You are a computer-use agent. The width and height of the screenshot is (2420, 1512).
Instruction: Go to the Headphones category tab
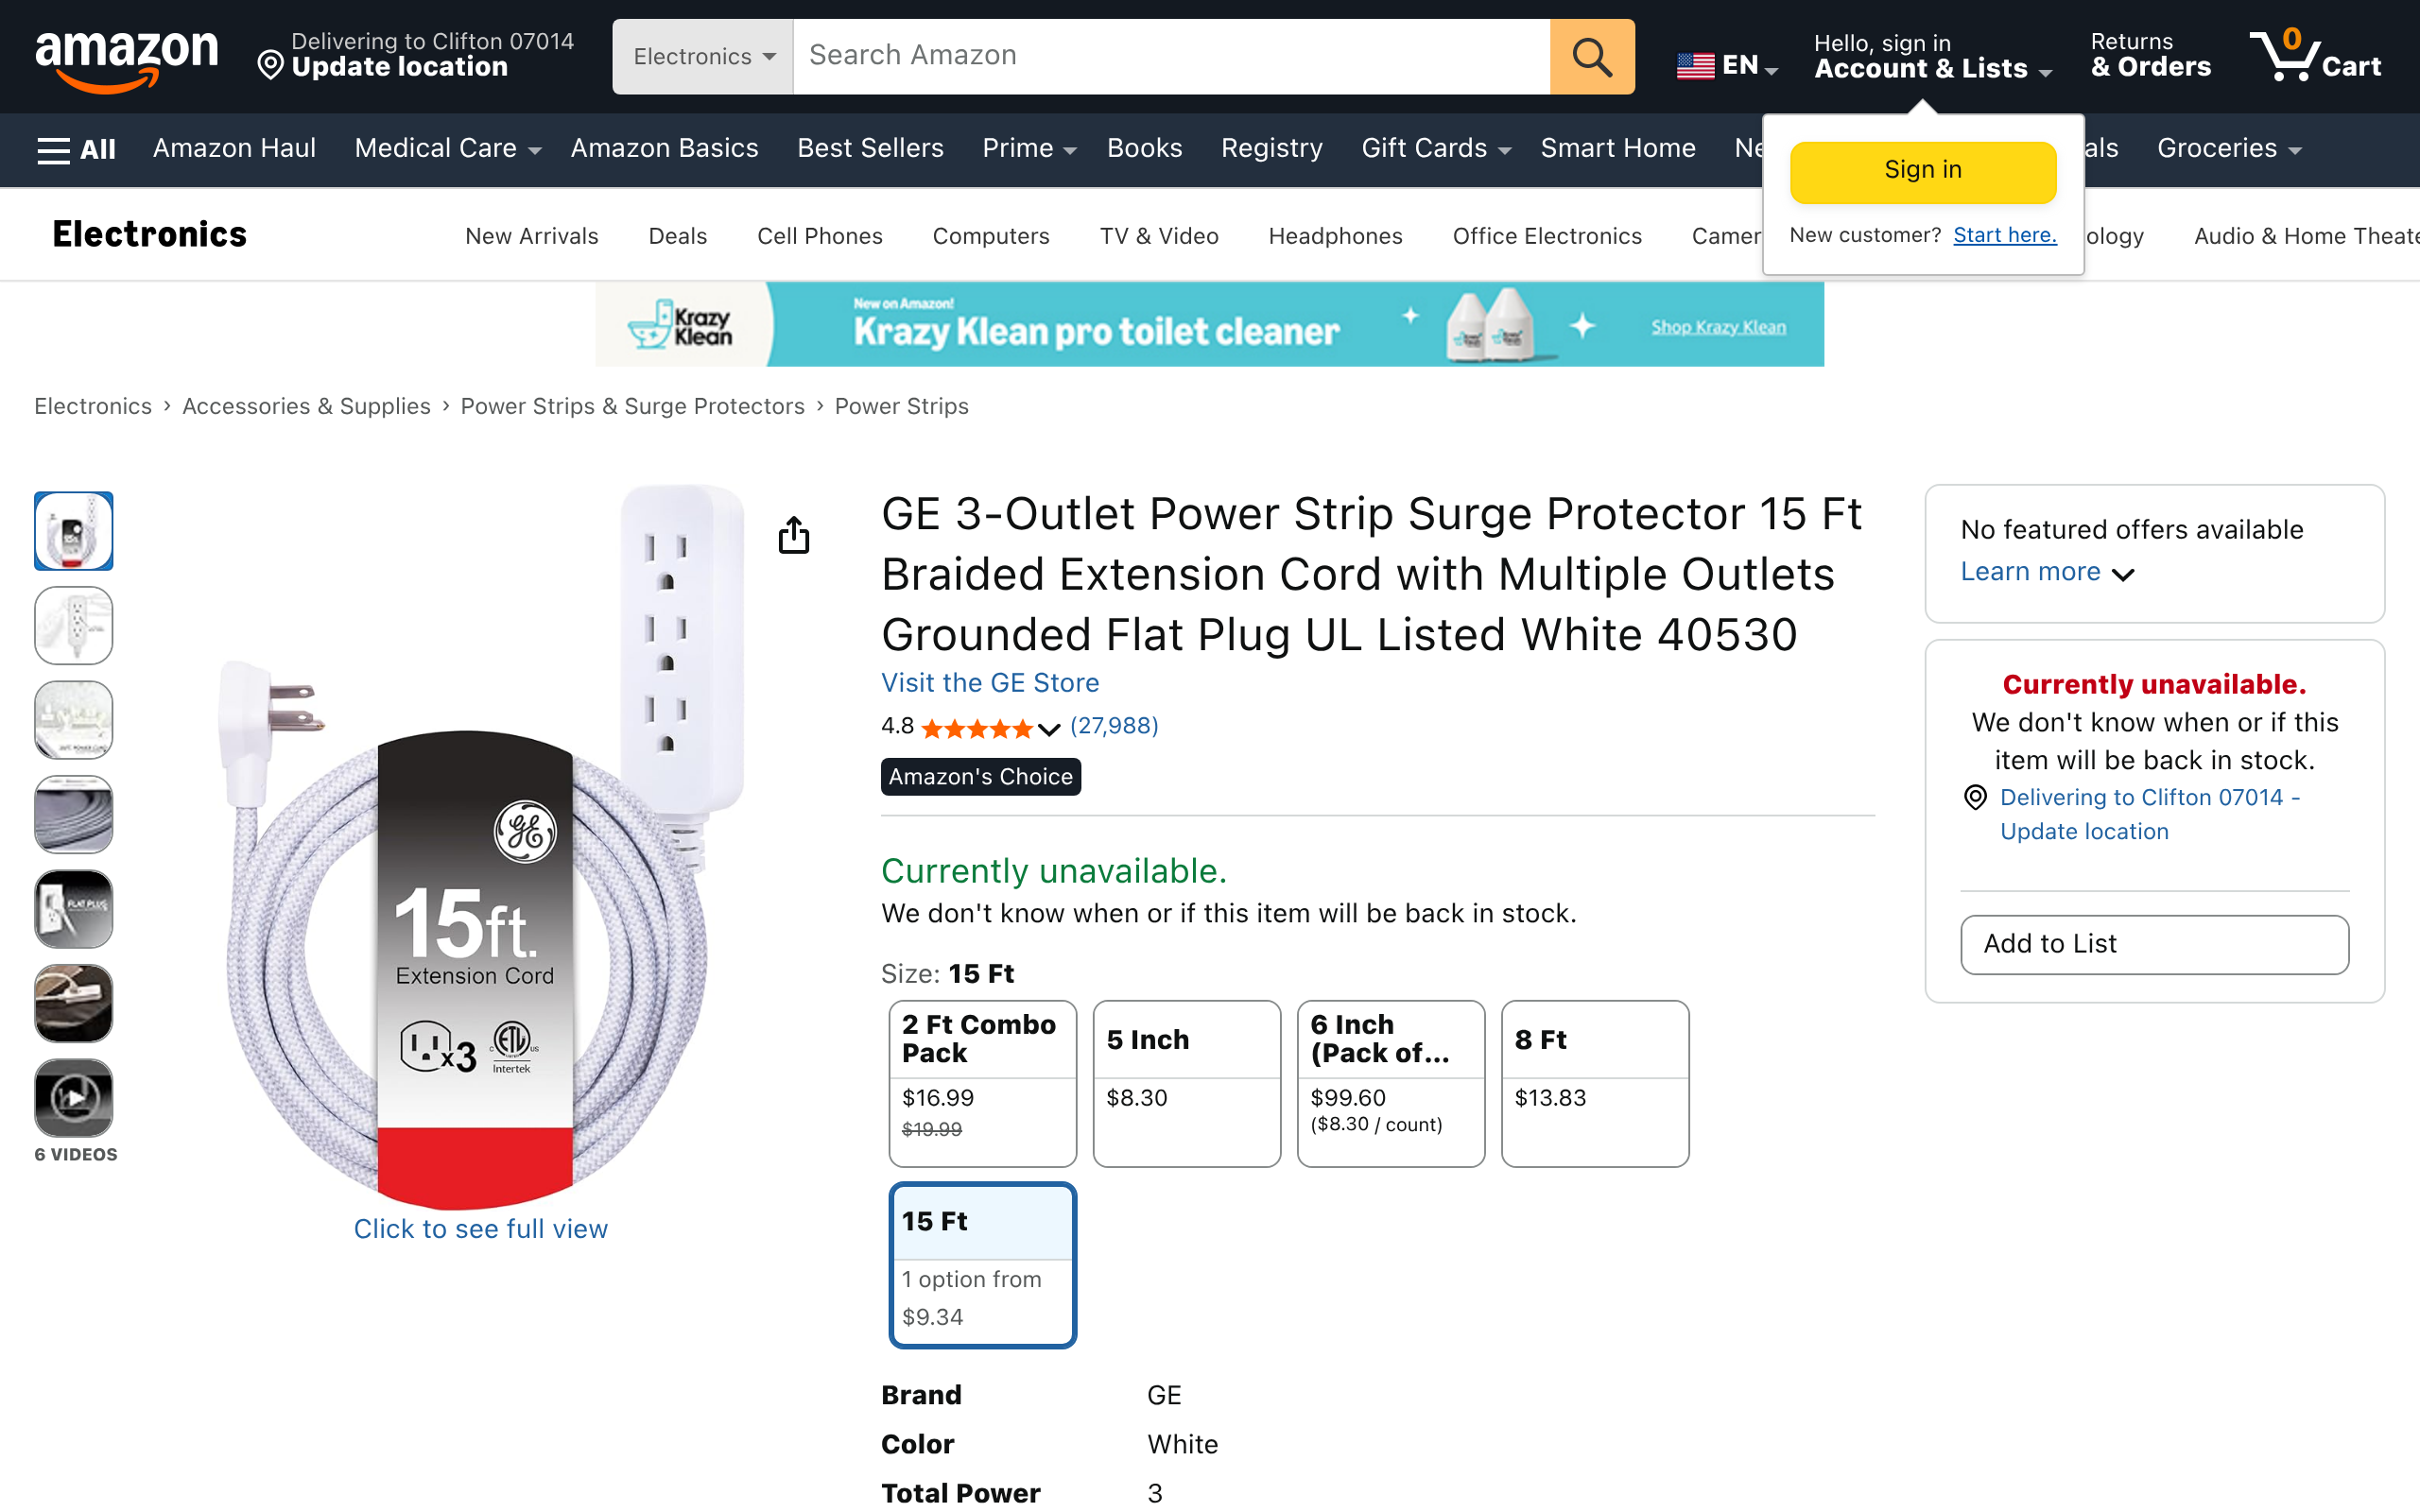(x=1335, y=236)
